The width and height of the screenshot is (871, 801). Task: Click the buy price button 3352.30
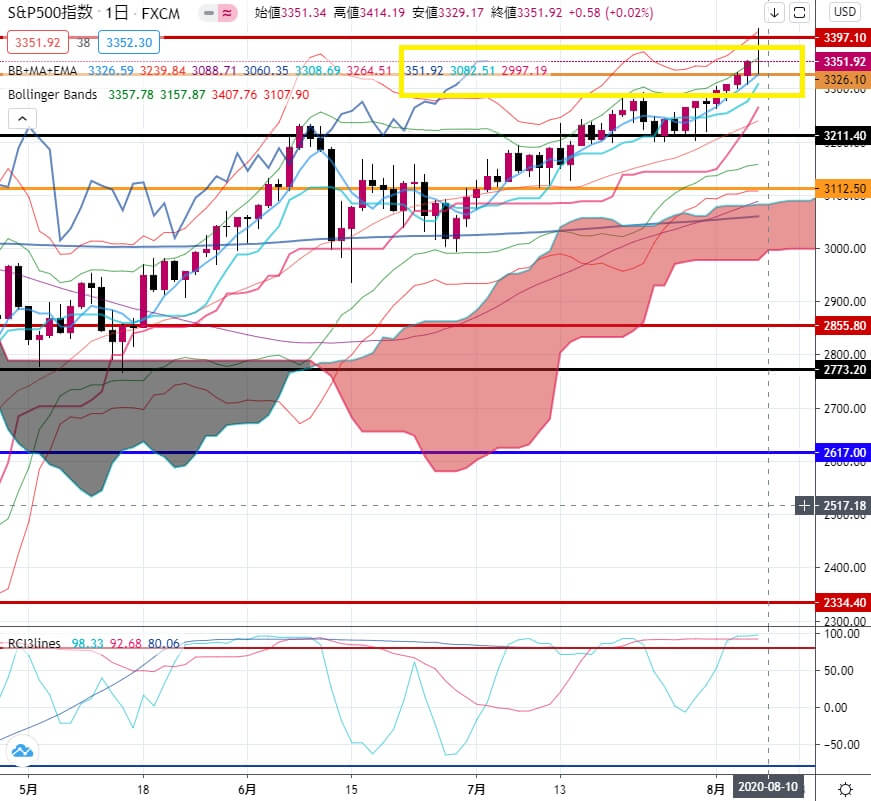pyautogui.click(x=129, y=42)
